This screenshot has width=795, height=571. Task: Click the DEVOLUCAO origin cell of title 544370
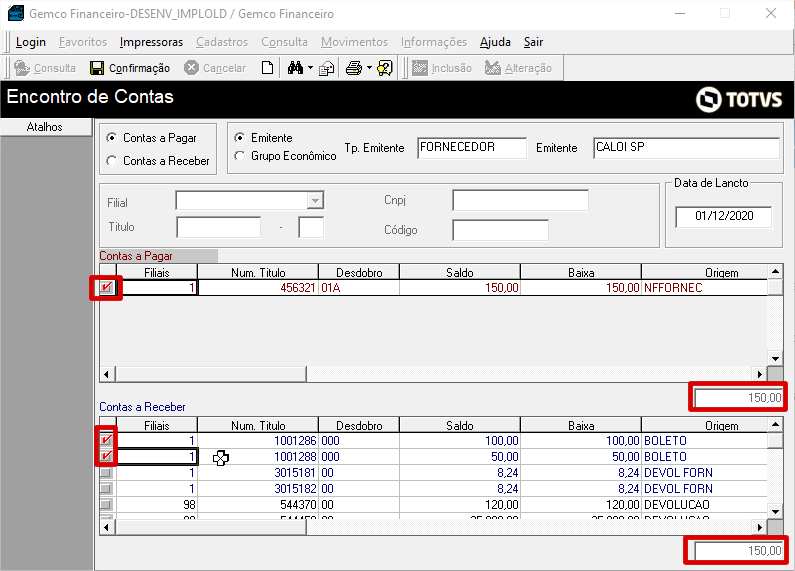point(705,505)
